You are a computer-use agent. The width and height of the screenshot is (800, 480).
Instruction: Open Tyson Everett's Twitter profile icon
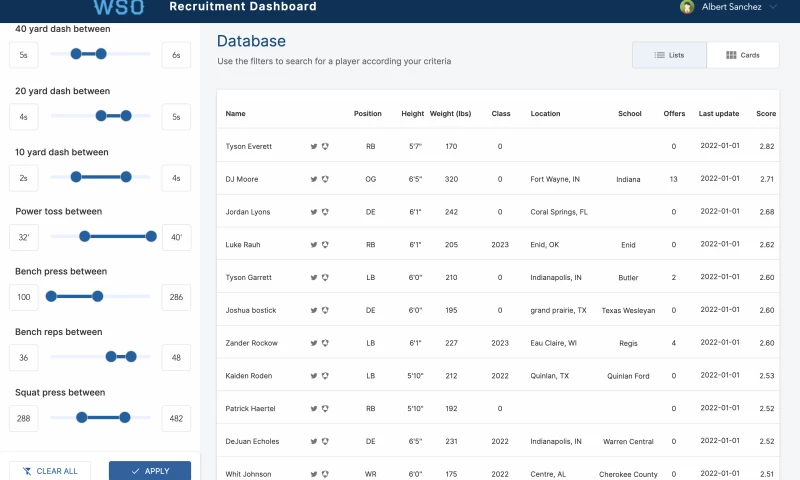(x=314, y=146)
